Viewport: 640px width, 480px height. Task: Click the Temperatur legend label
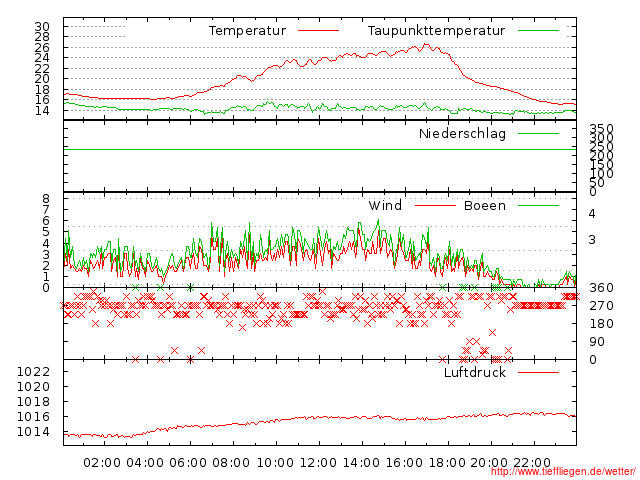click(x=247, y=31)
